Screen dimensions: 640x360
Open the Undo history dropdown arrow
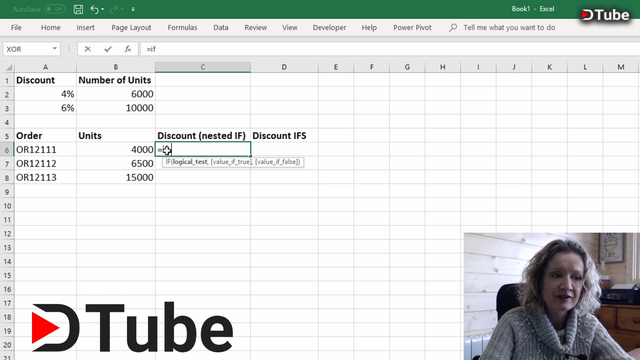[102, 9]
